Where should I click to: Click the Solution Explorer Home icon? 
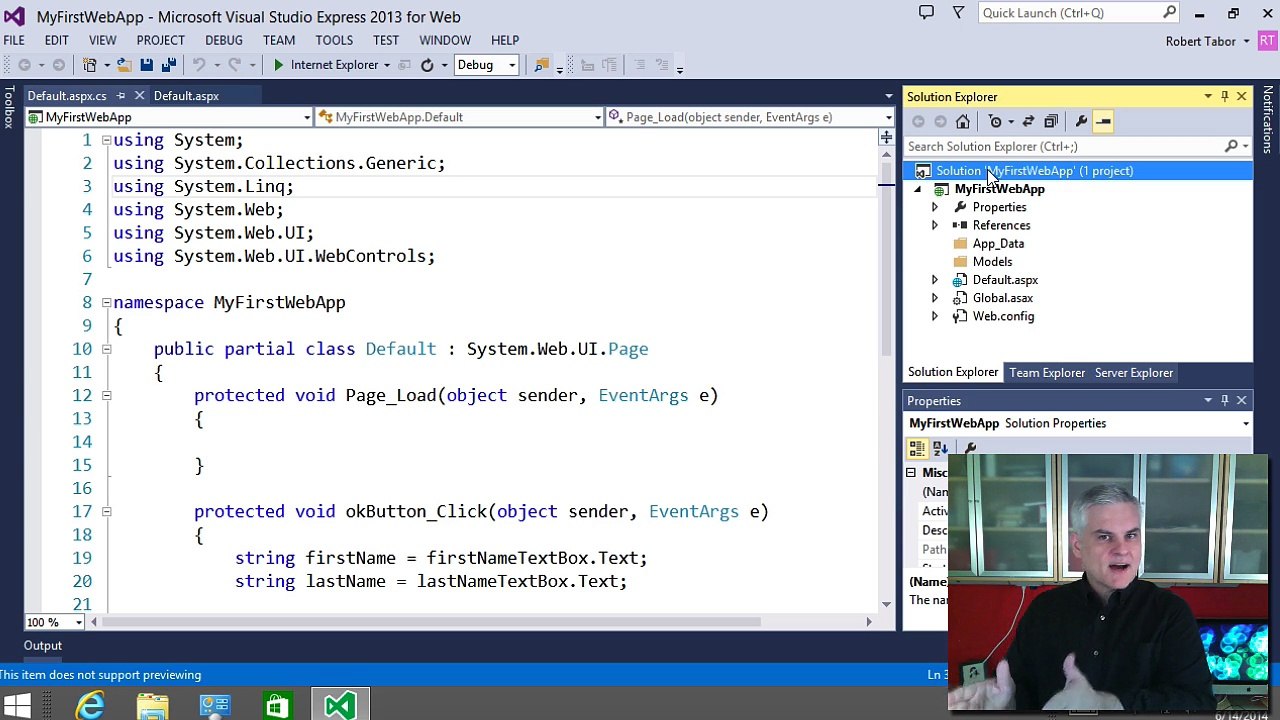pyautogui.click(x=962, y=121)
